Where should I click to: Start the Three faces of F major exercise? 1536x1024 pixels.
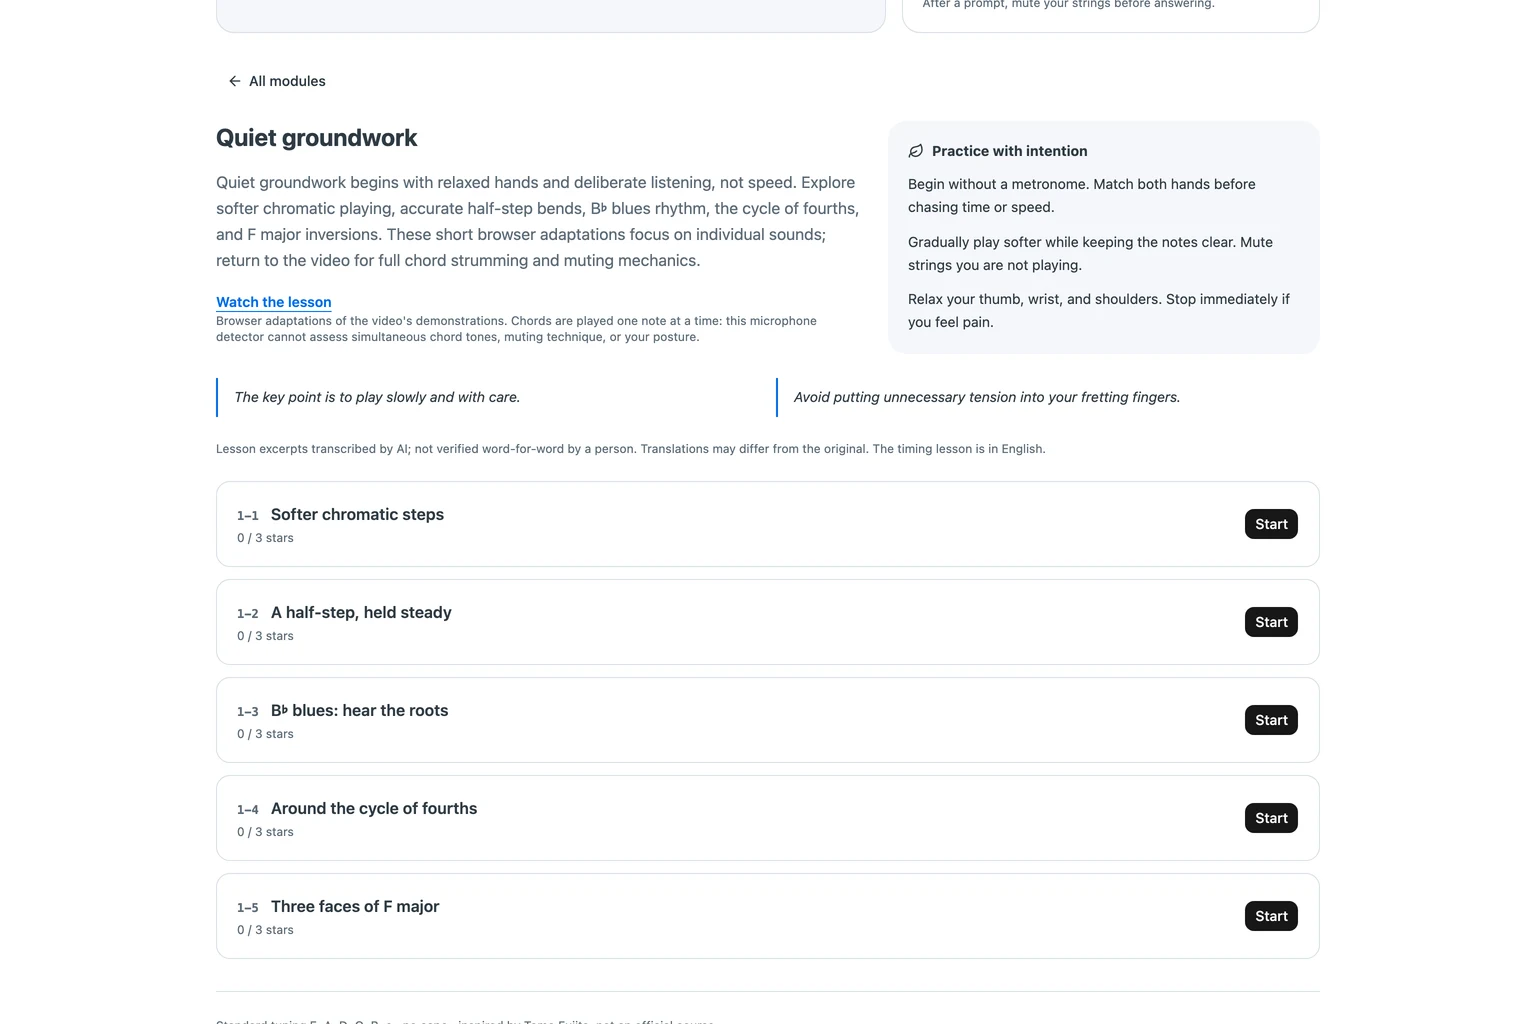1271,916
